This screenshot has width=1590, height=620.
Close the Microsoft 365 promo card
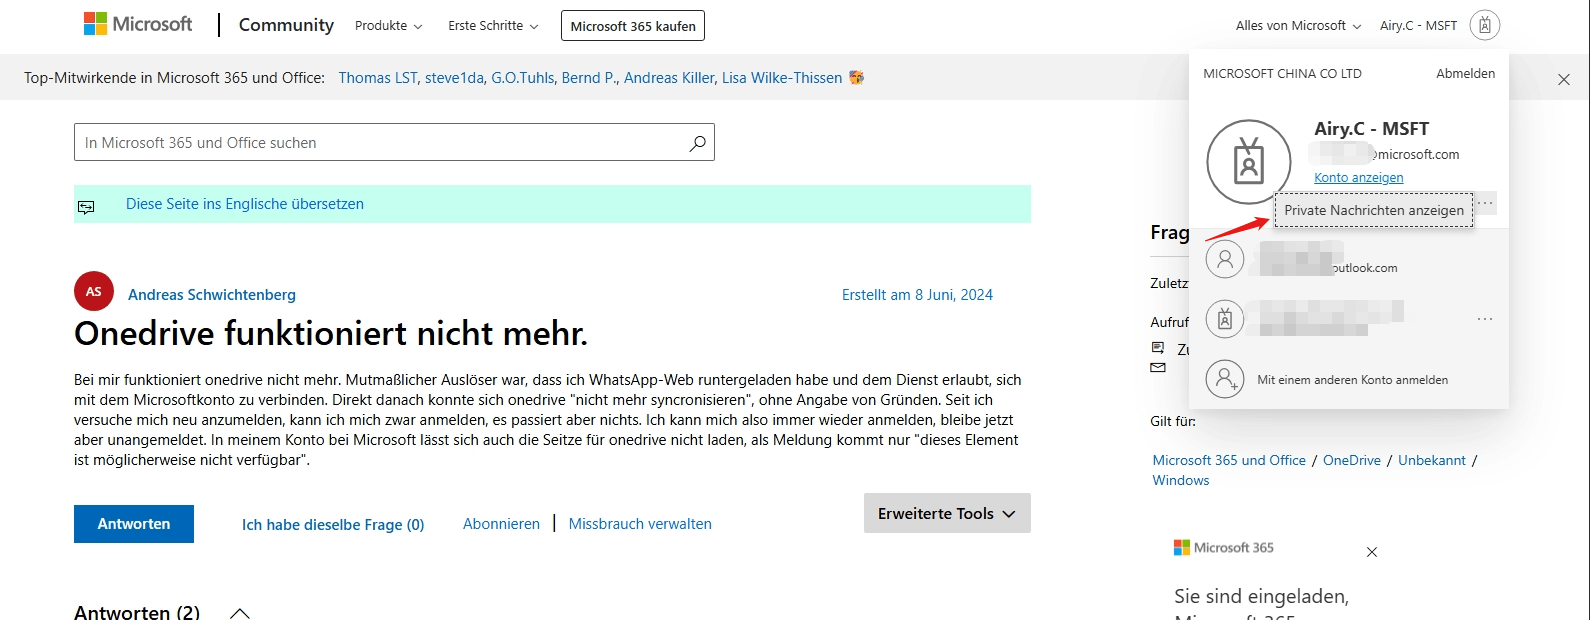[1372, 552]
